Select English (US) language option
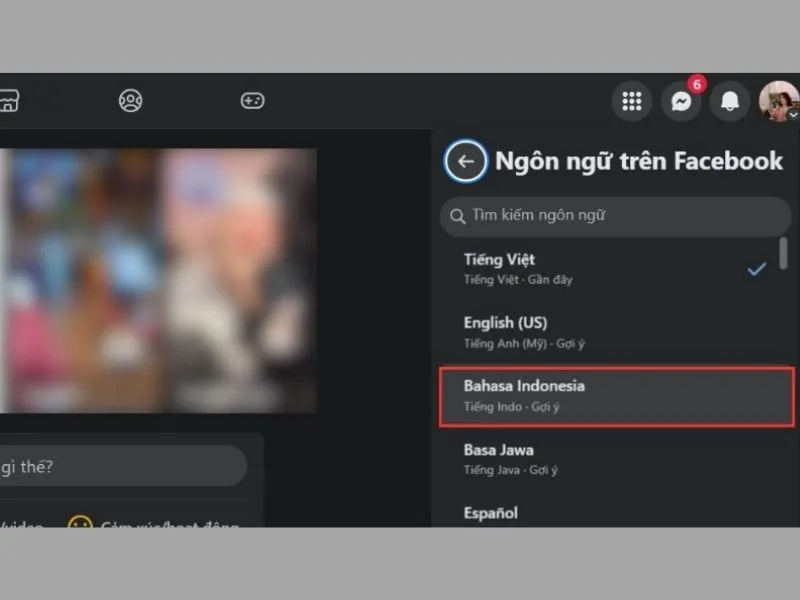The width and height of the screenshot is (800, 600). 616,333
